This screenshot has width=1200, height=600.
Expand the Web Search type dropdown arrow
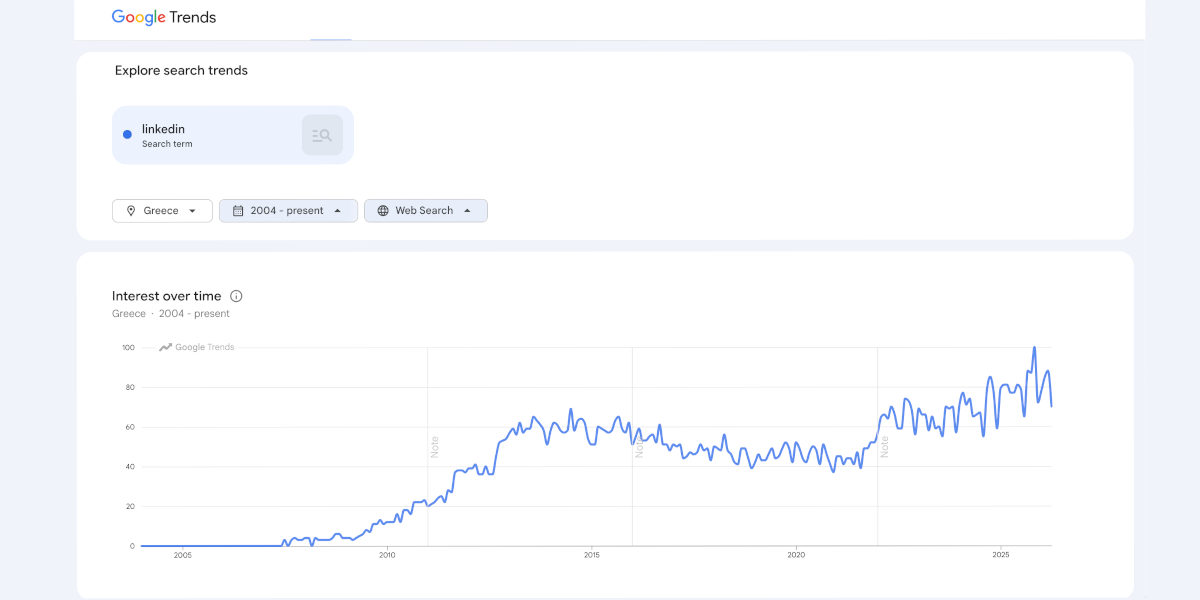(467, 211)
